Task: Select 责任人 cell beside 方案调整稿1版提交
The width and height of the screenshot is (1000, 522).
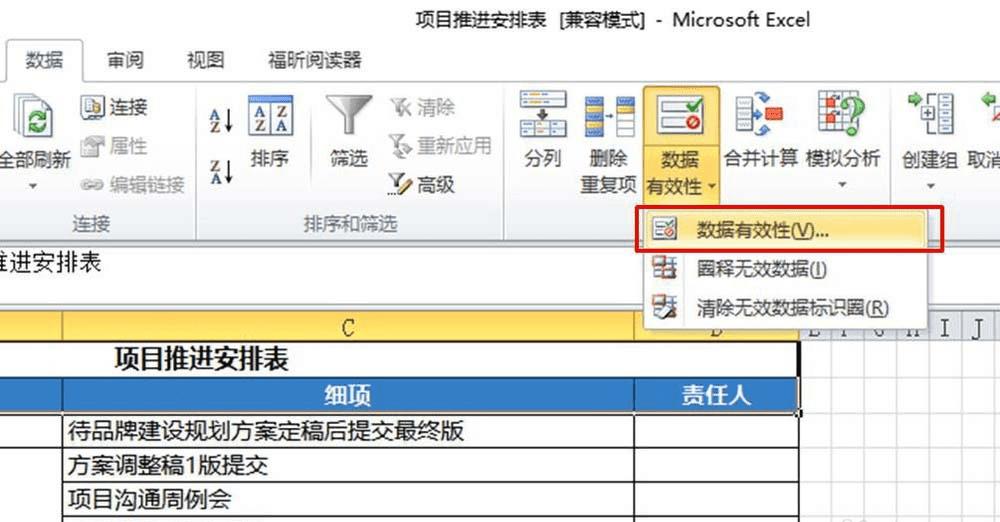Action: point(717,465)
